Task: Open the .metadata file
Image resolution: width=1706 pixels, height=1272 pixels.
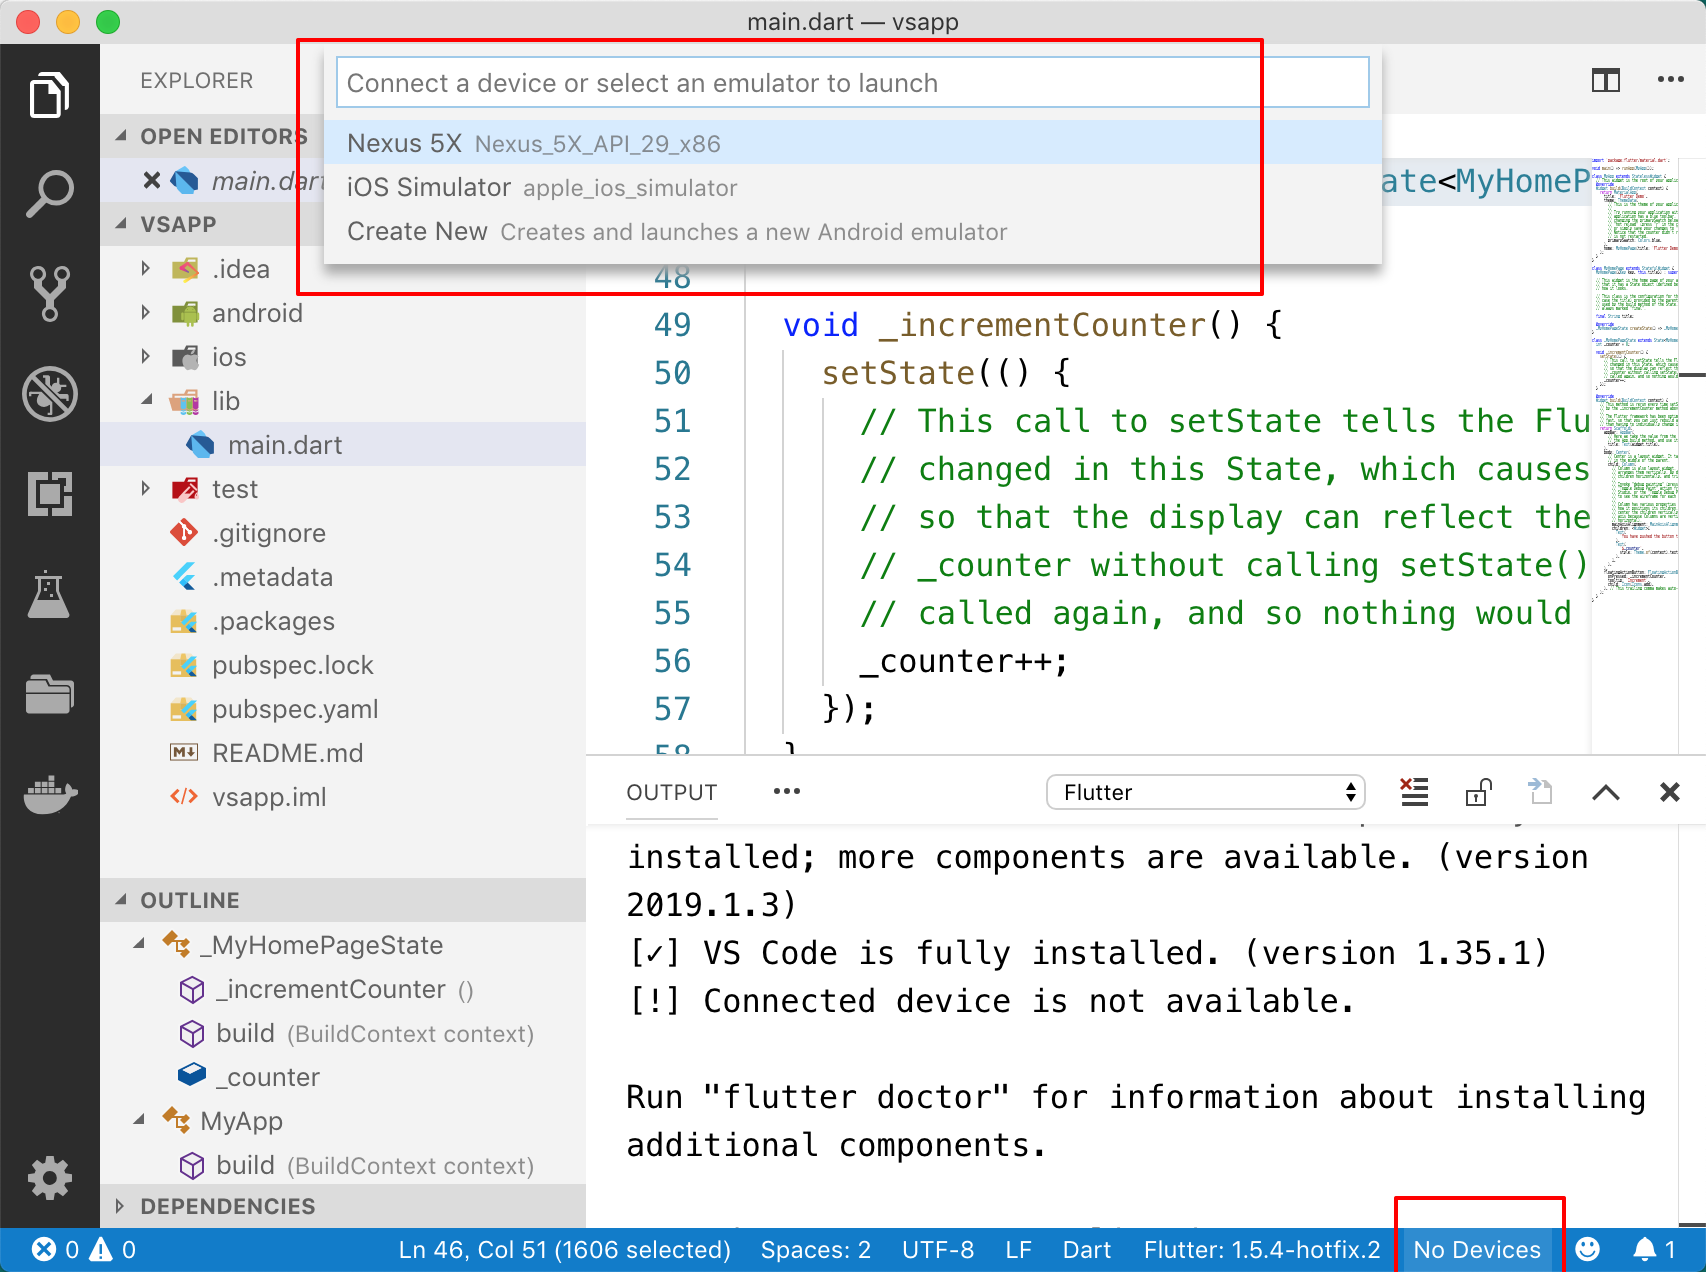Action: pyautogui.click(x=343, y=576)
